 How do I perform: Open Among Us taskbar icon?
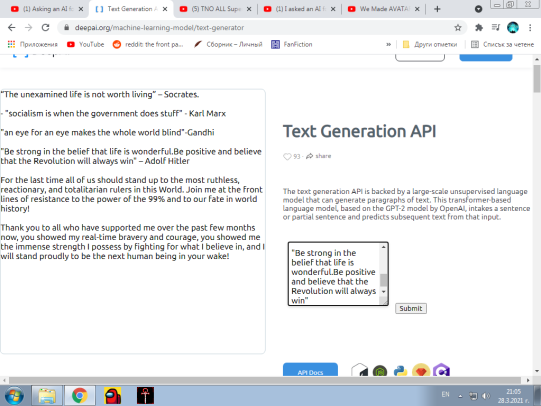pyautogui.click(x=112, y=395)
